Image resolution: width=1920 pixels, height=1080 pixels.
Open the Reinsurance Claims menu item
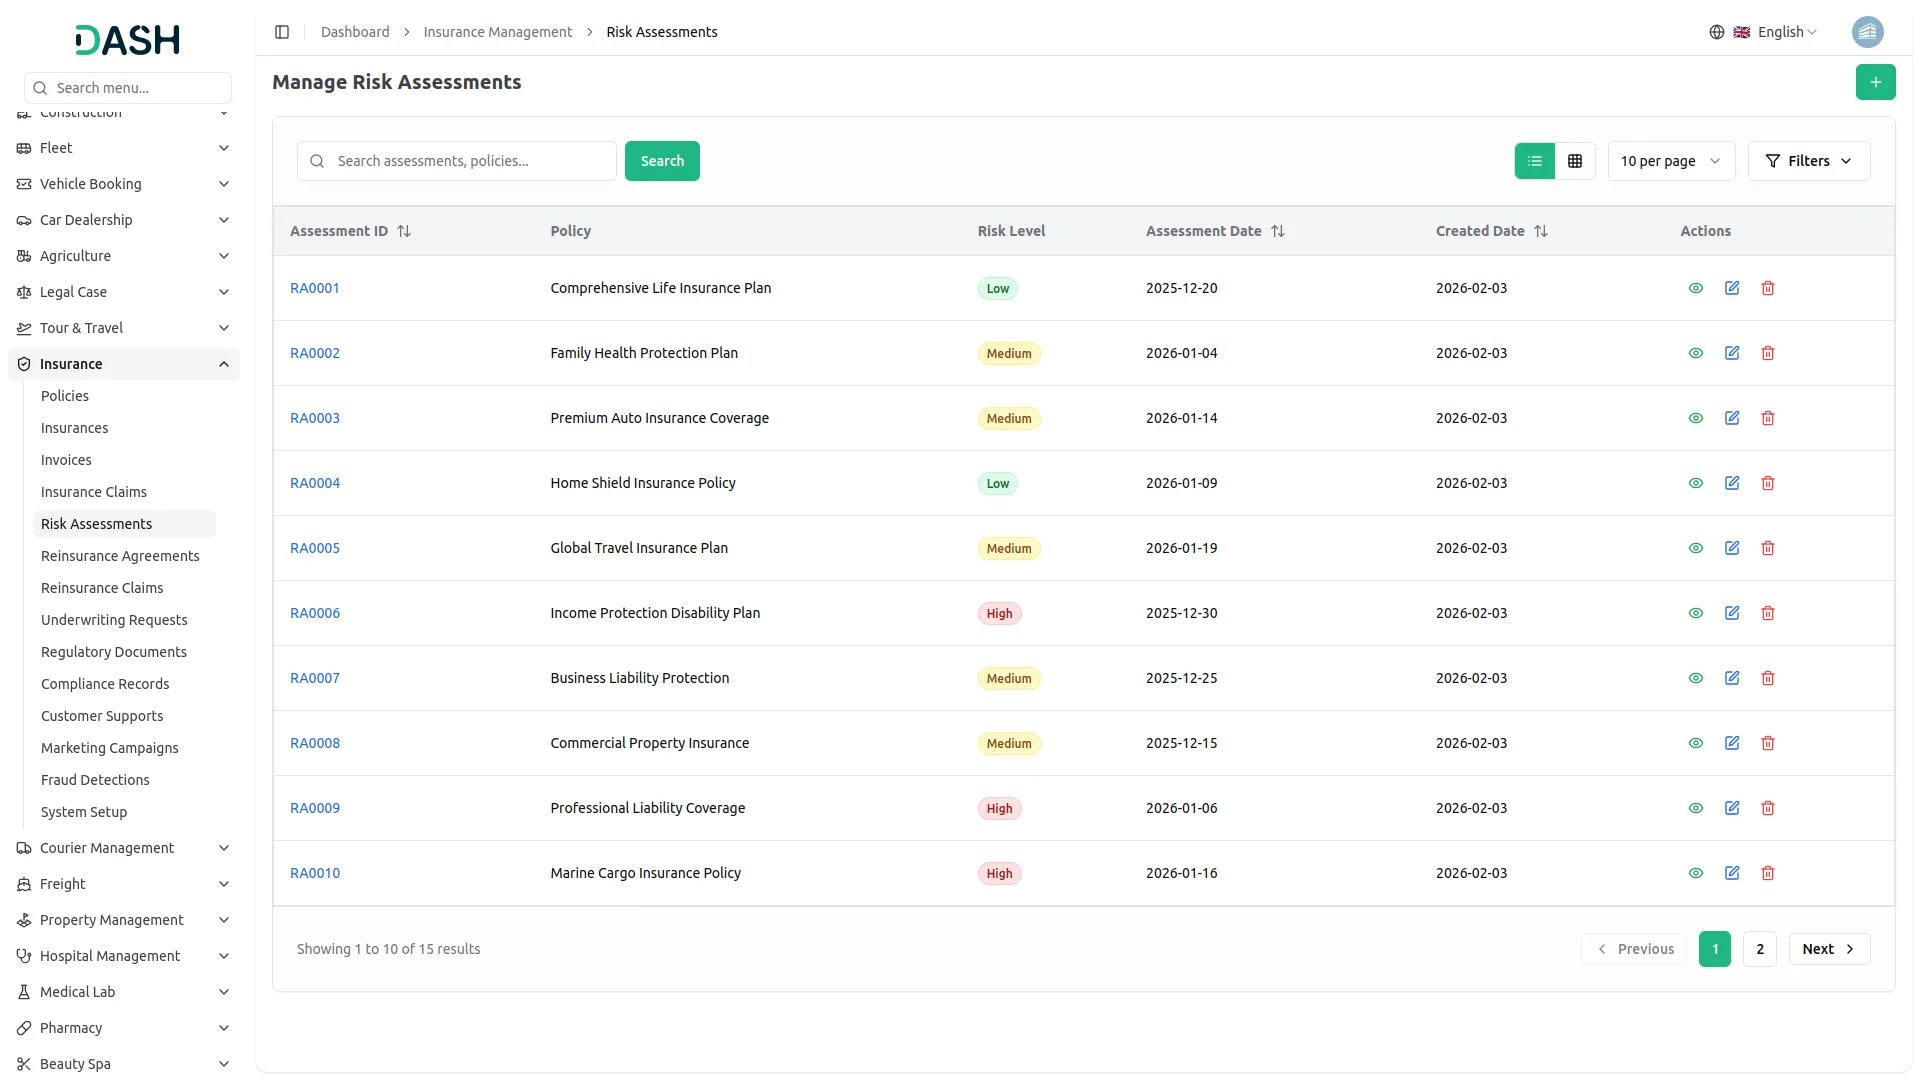click(102, 588)
